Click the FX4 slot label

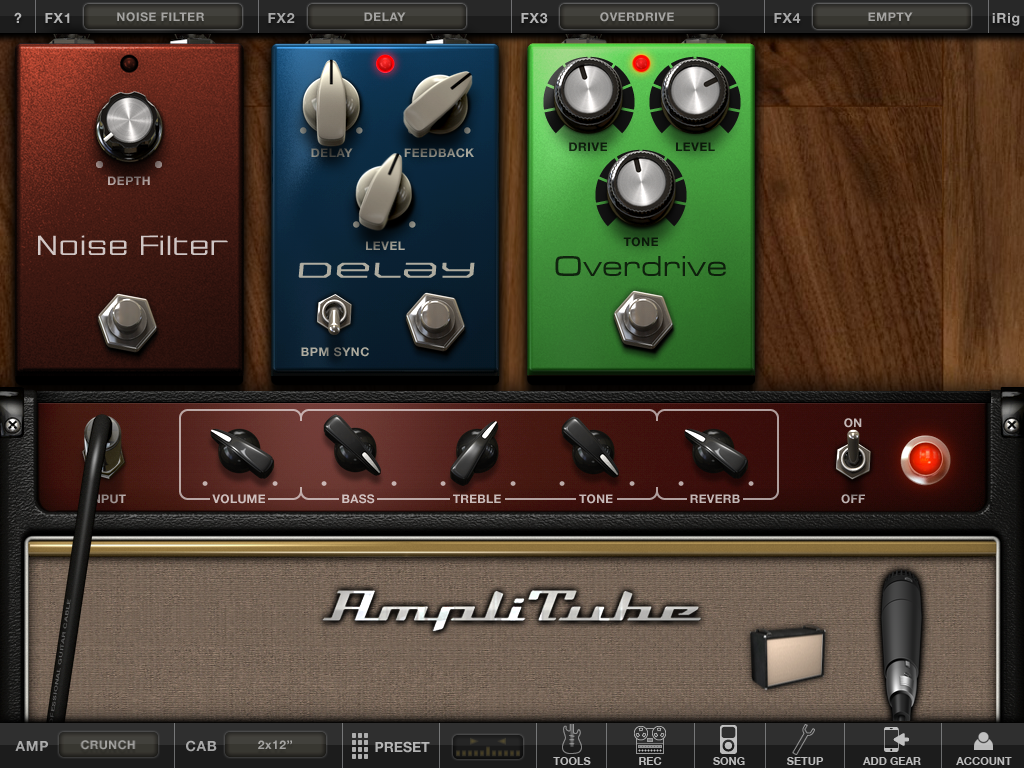pyautogui.click(x=786, y=18)
